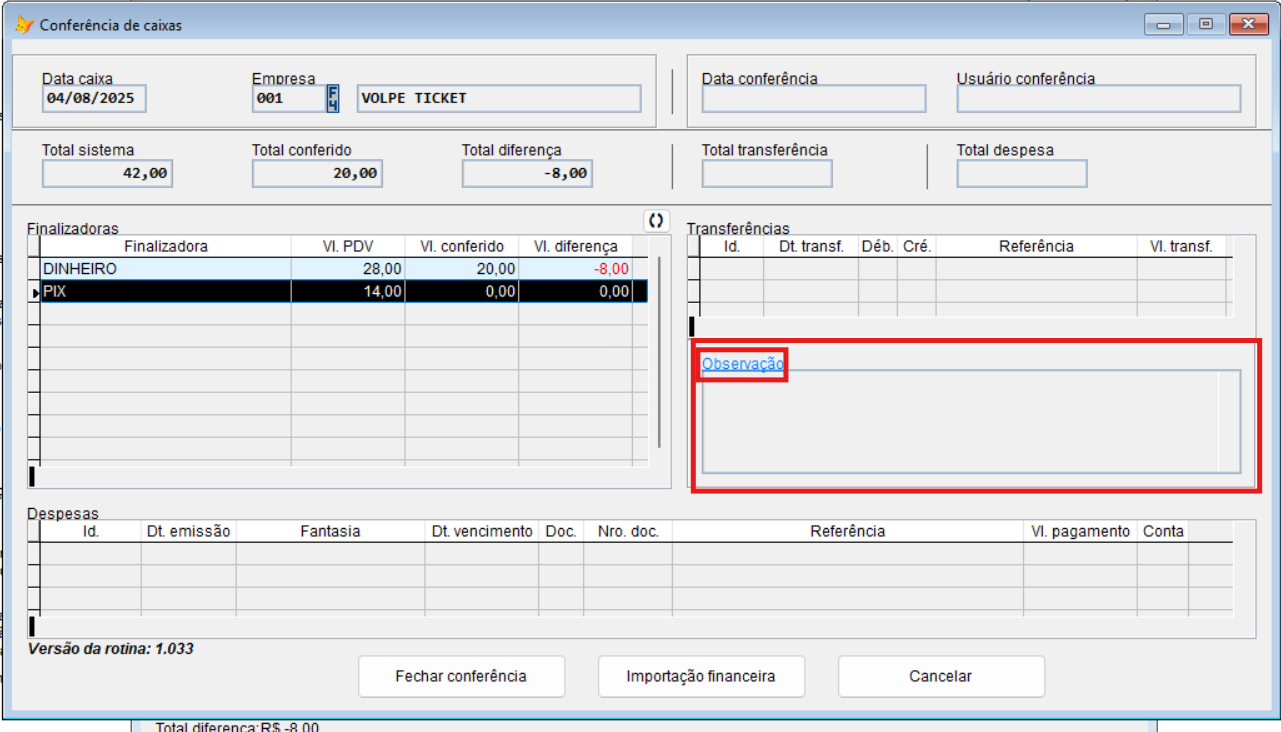1281x732 pixels.
Task: Click the Finalizadora column header
Action: pos(166,246)
